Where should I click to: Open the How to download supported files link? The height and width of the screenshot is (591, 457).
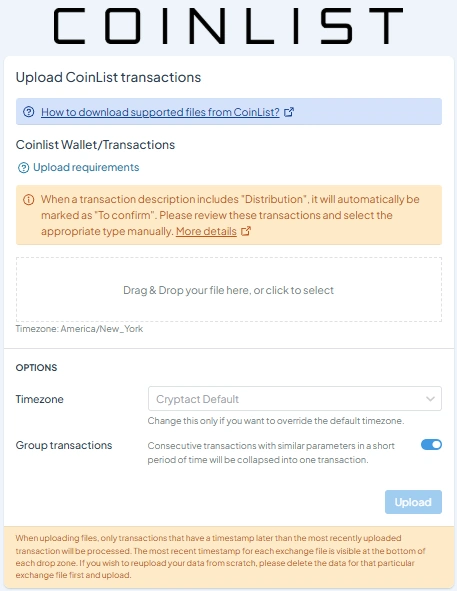[x=160, y=112]
